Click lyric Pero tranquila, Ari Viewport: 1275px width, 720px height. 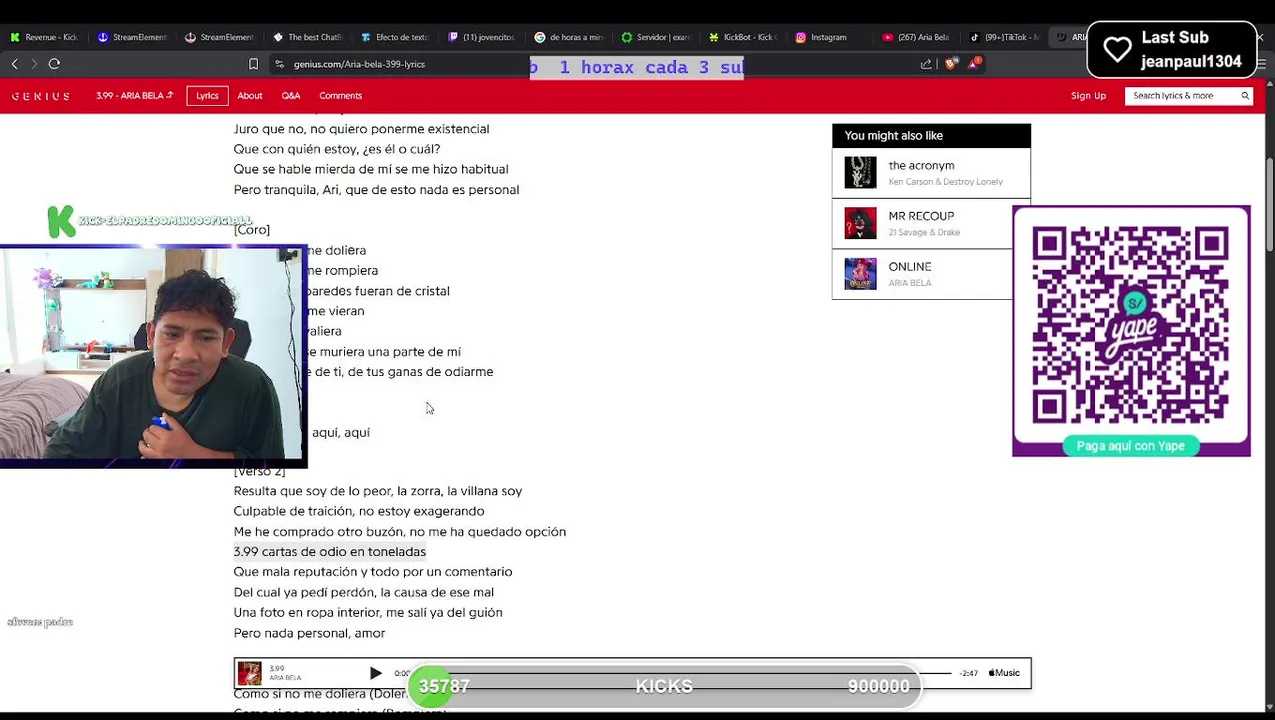pyautogui.click(x=376, y=190)
